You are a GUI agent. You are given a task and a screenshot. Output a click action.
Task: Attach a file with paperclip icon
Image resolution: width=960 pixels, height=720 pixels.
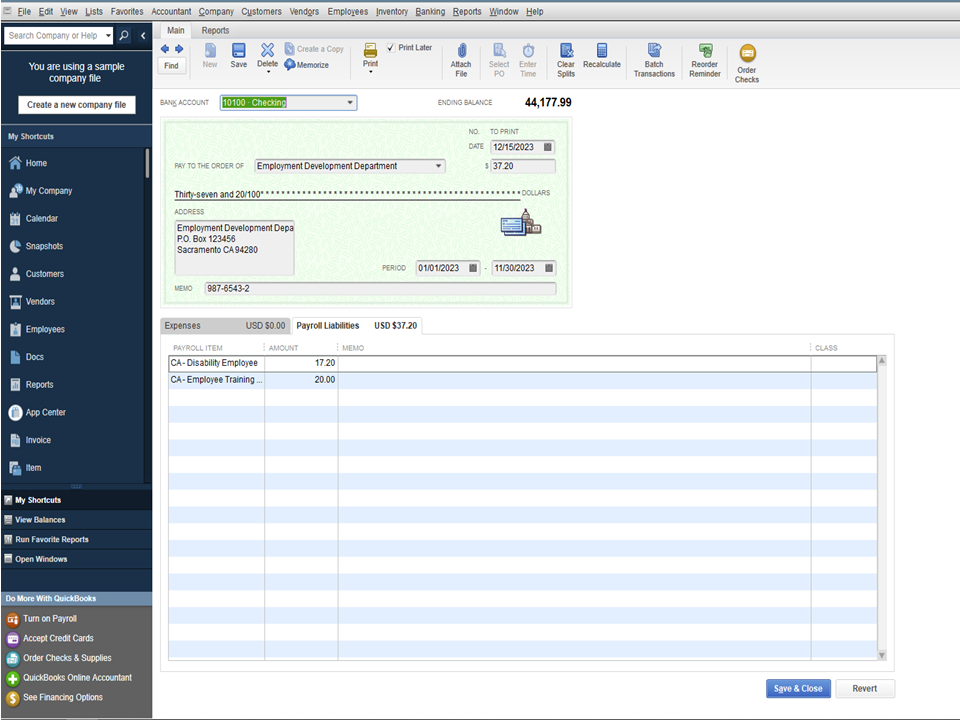coord(461,60)
